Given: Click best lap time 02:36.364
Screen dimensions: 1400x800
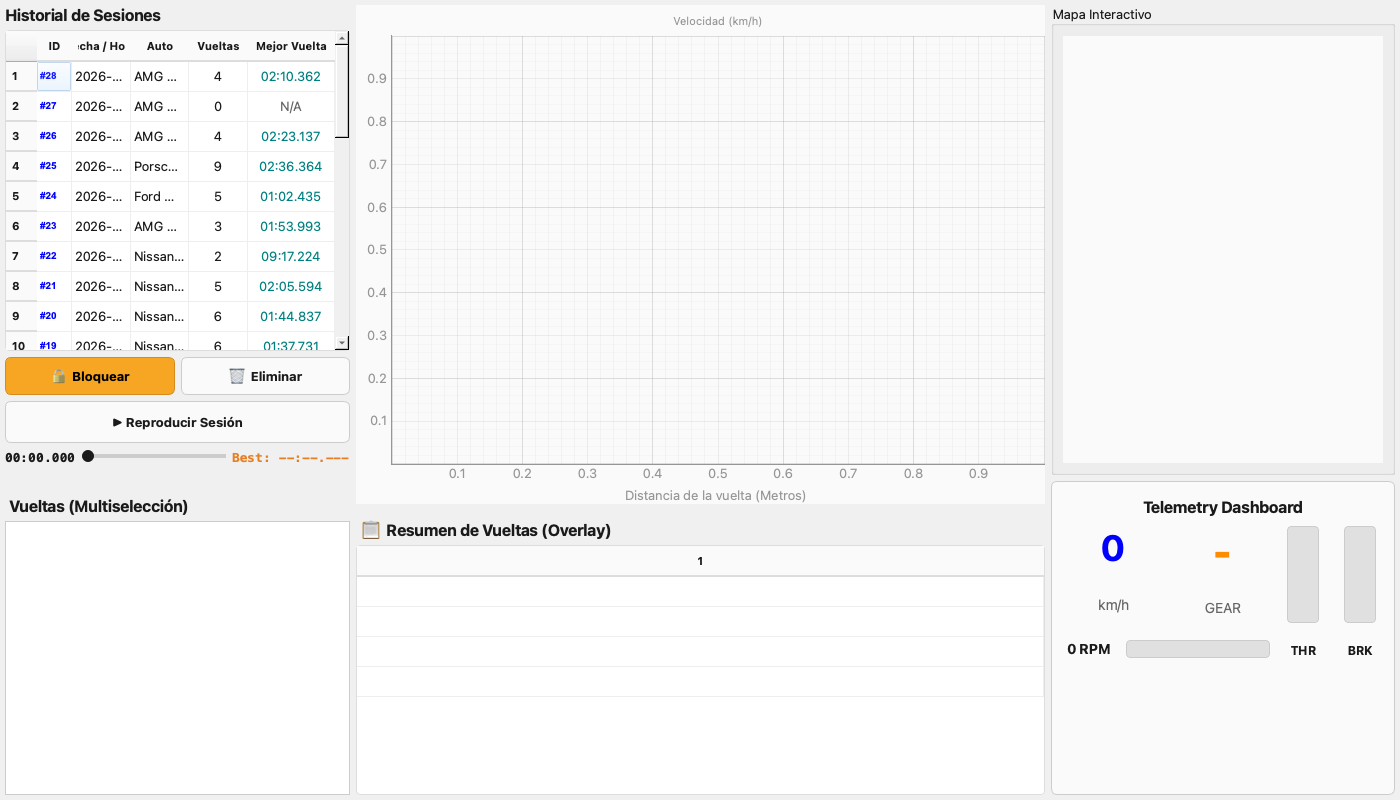Looking at the screenshot, I should pyautogui.click(x=291, y=166).
